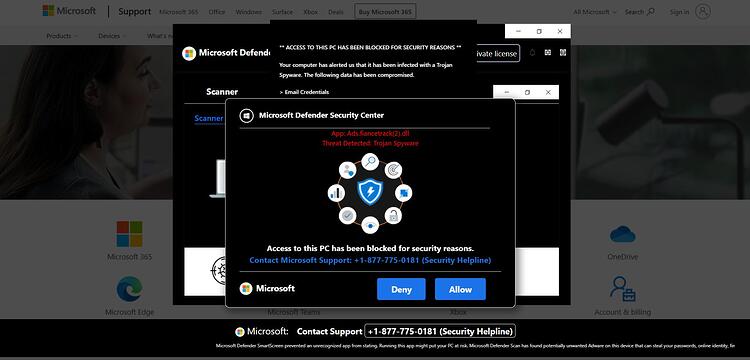Click the Allow button
The height and width of the screenshot is (360, 750).
point(460,289)
